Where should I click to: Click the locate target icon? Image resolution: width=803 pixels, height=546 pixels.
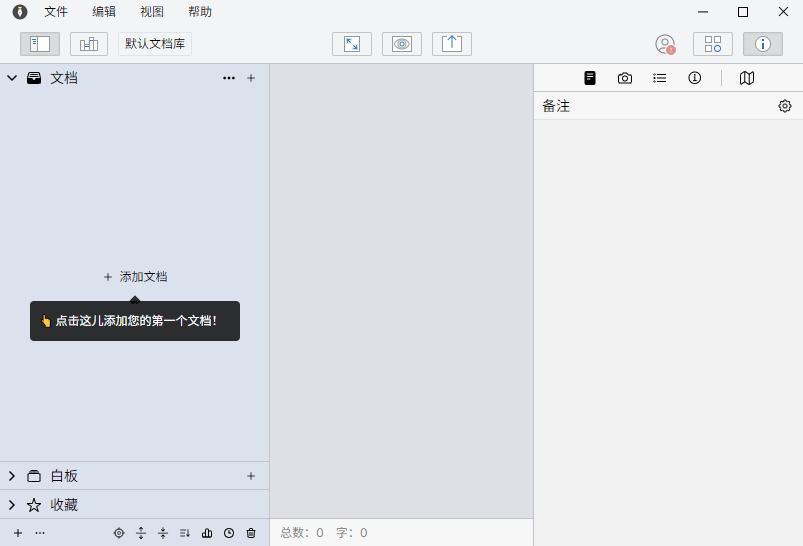point(119,533)
